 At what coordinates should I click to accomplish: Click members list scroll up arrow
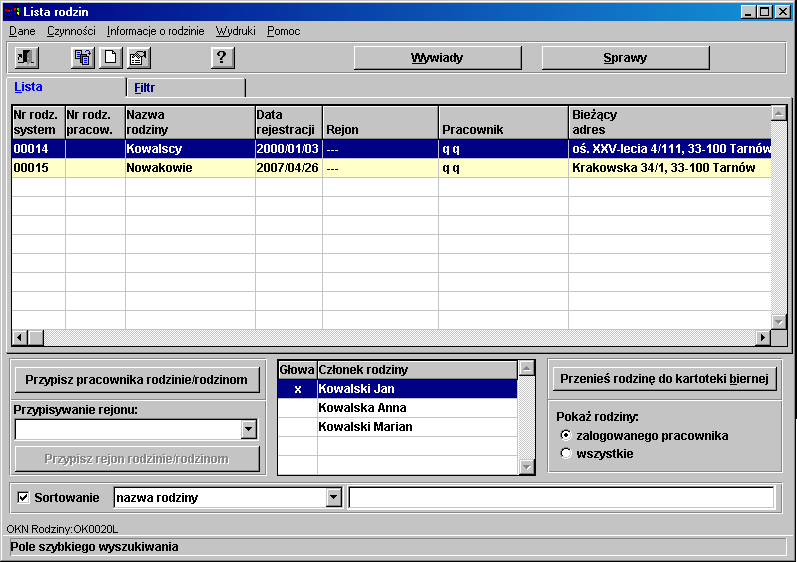point(527,368)
